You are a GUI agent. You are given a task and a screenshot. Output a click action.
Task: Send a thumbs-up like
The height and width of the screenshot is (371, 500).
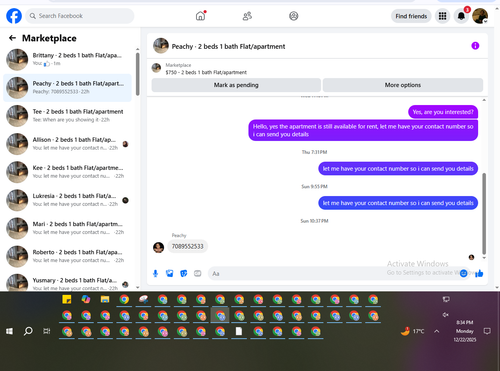[479, 274]
